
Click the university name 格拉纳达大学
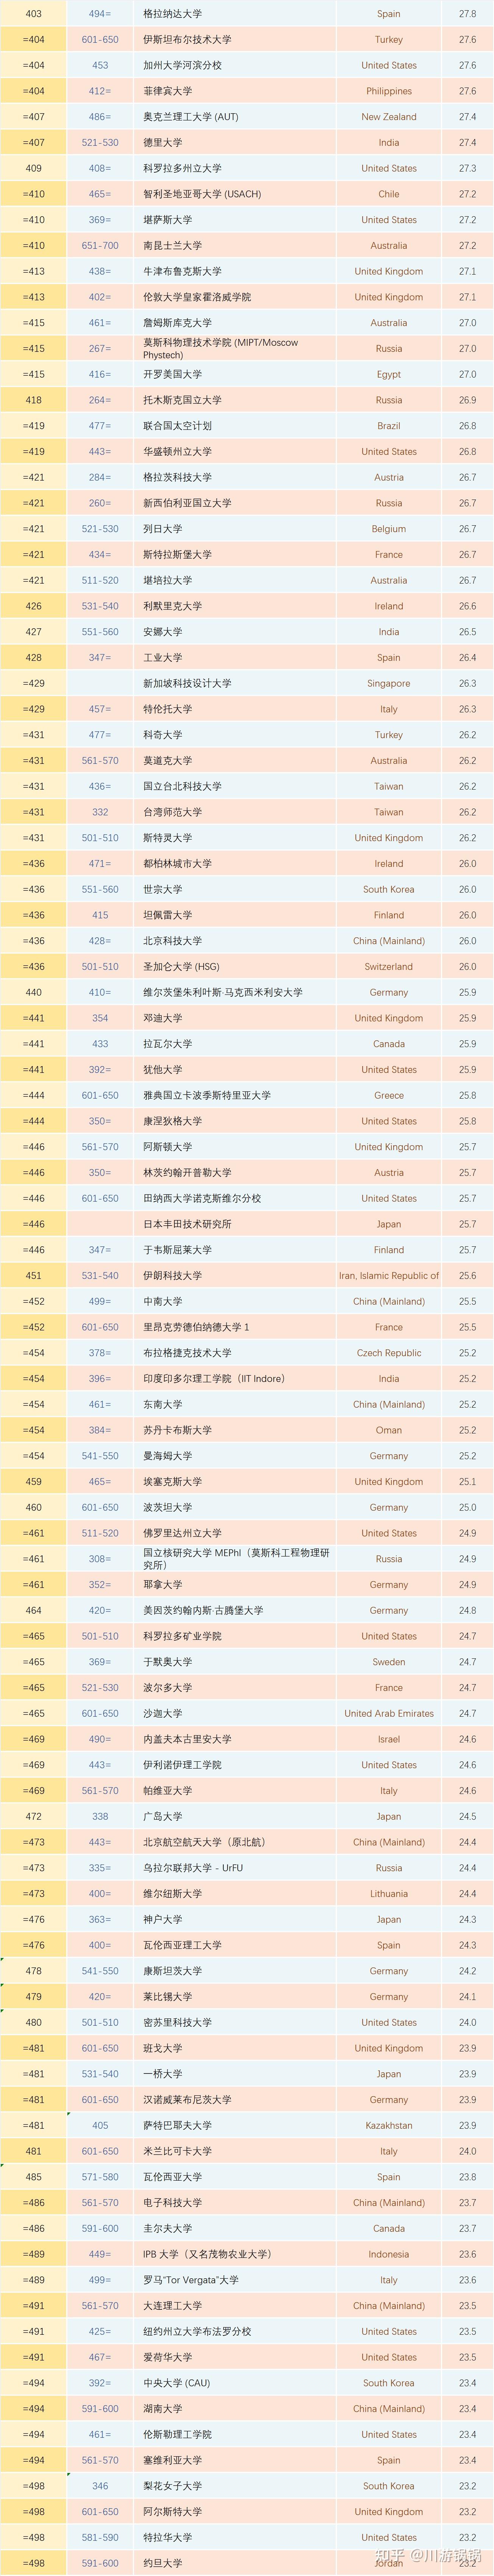pos(172,14)
